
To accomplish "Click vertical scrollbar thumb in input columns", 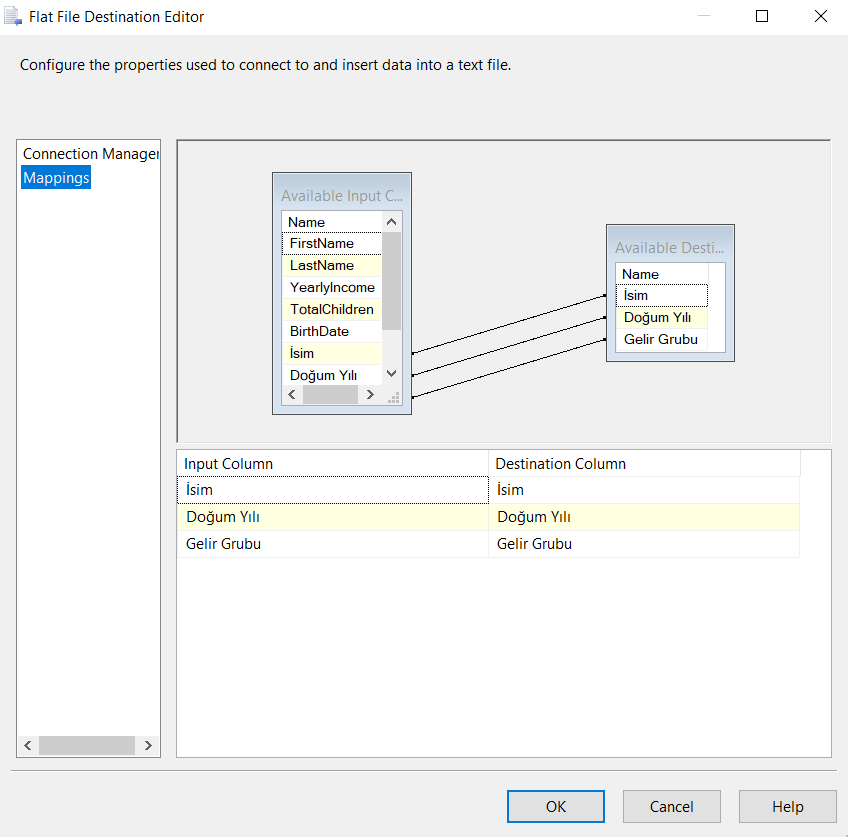I will tap(392, 281).
